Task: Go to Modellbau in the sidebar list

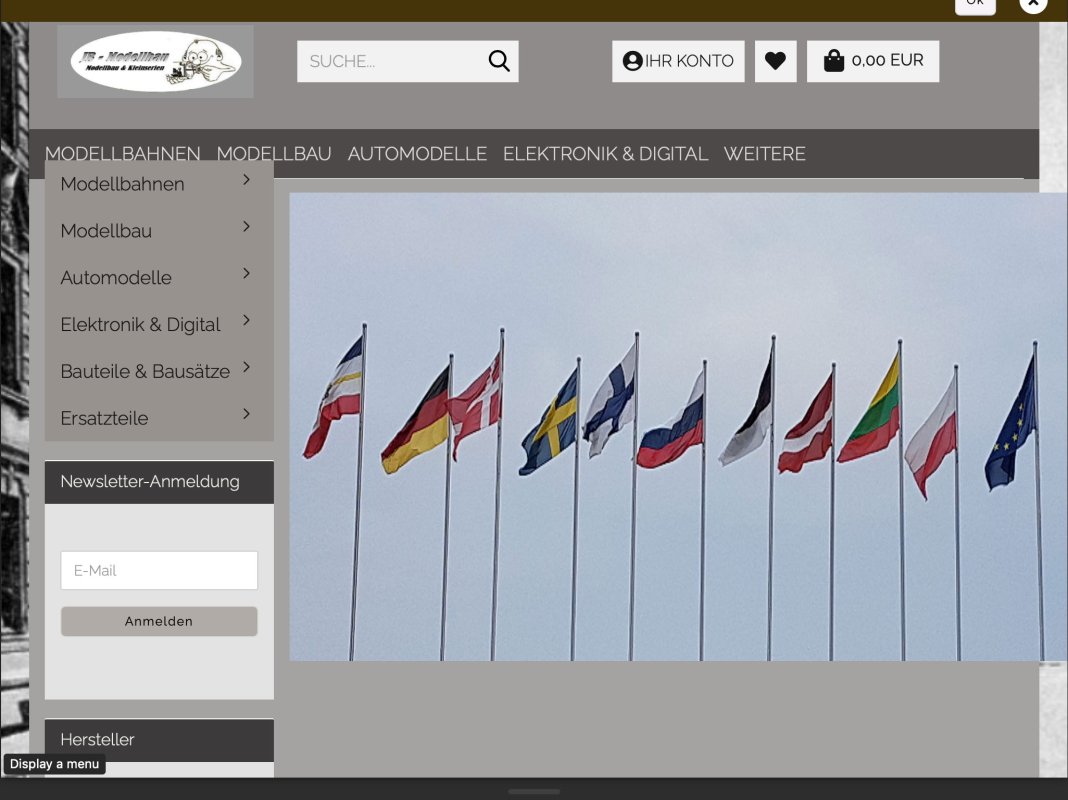Action: (x=106, y=231)
